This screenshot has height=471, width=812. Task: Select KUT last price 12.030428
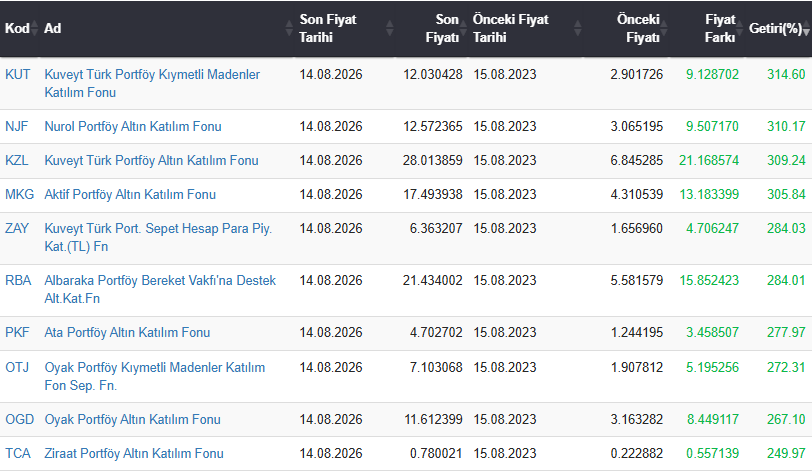coord(432,75)
